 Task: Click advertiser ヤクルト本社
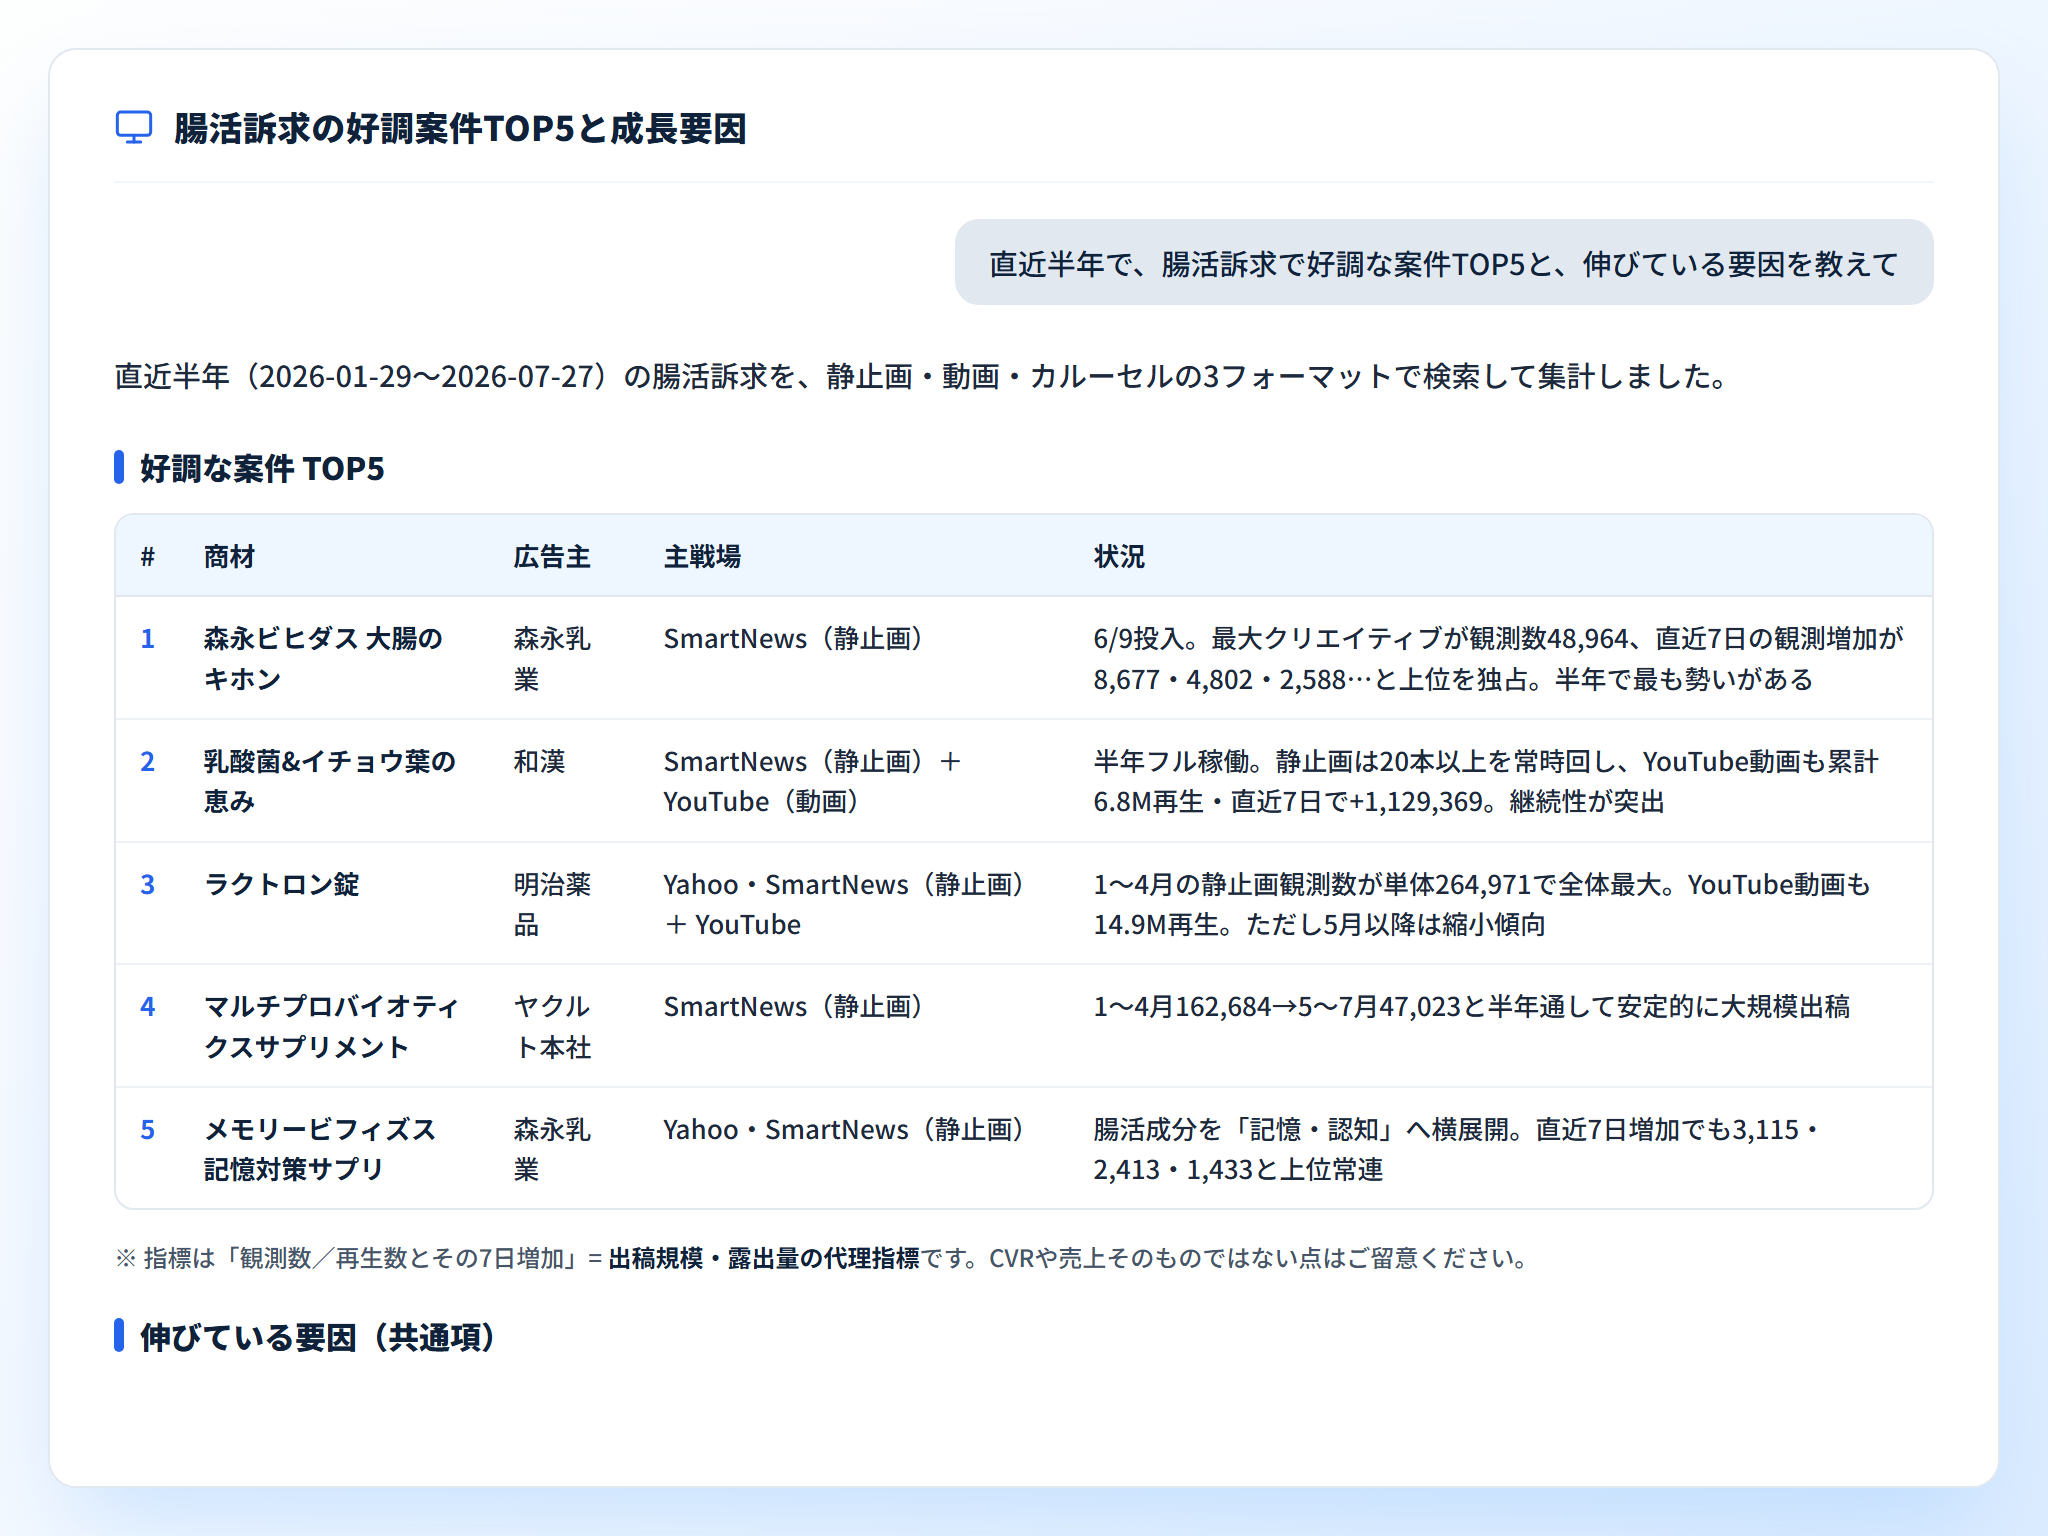(x=552, y=1027)
